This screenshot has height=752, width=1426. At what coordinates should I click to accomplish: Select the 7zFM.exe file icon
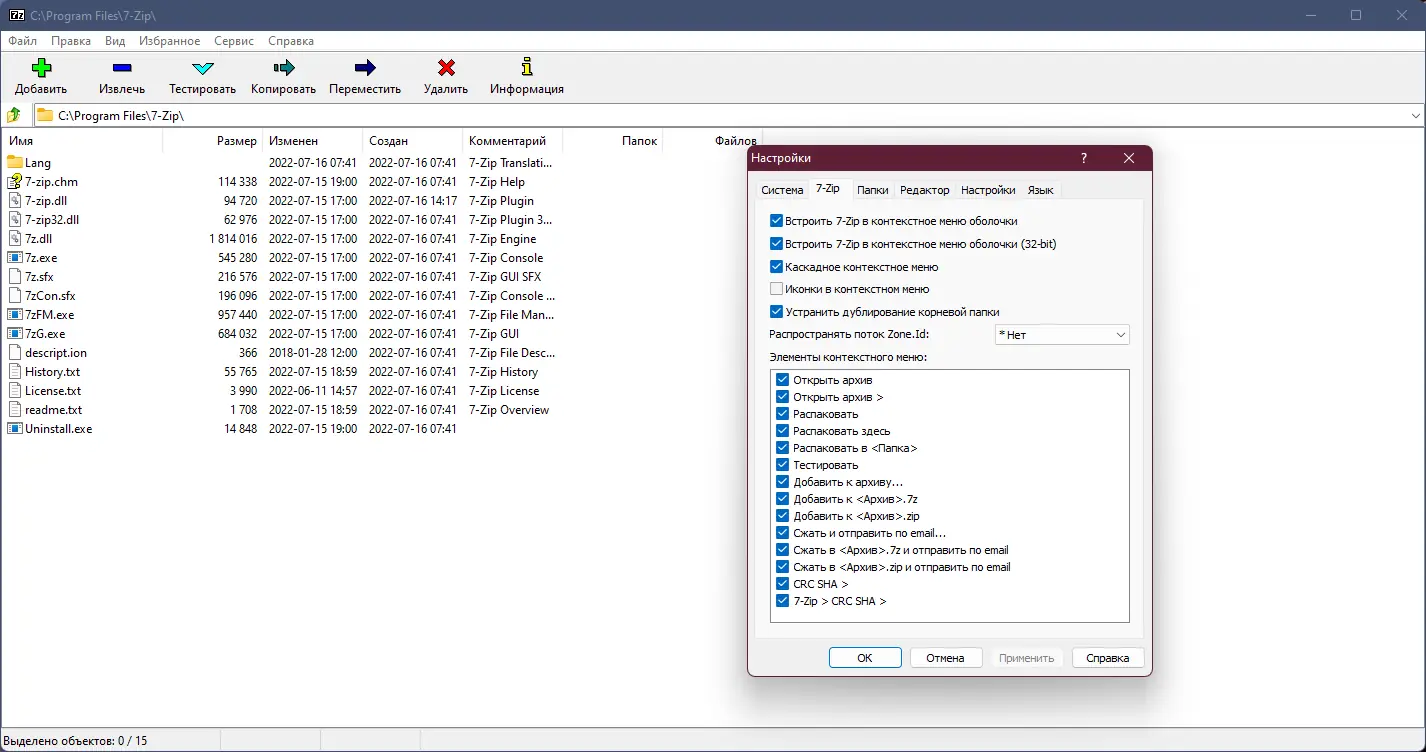coord(15,315)
